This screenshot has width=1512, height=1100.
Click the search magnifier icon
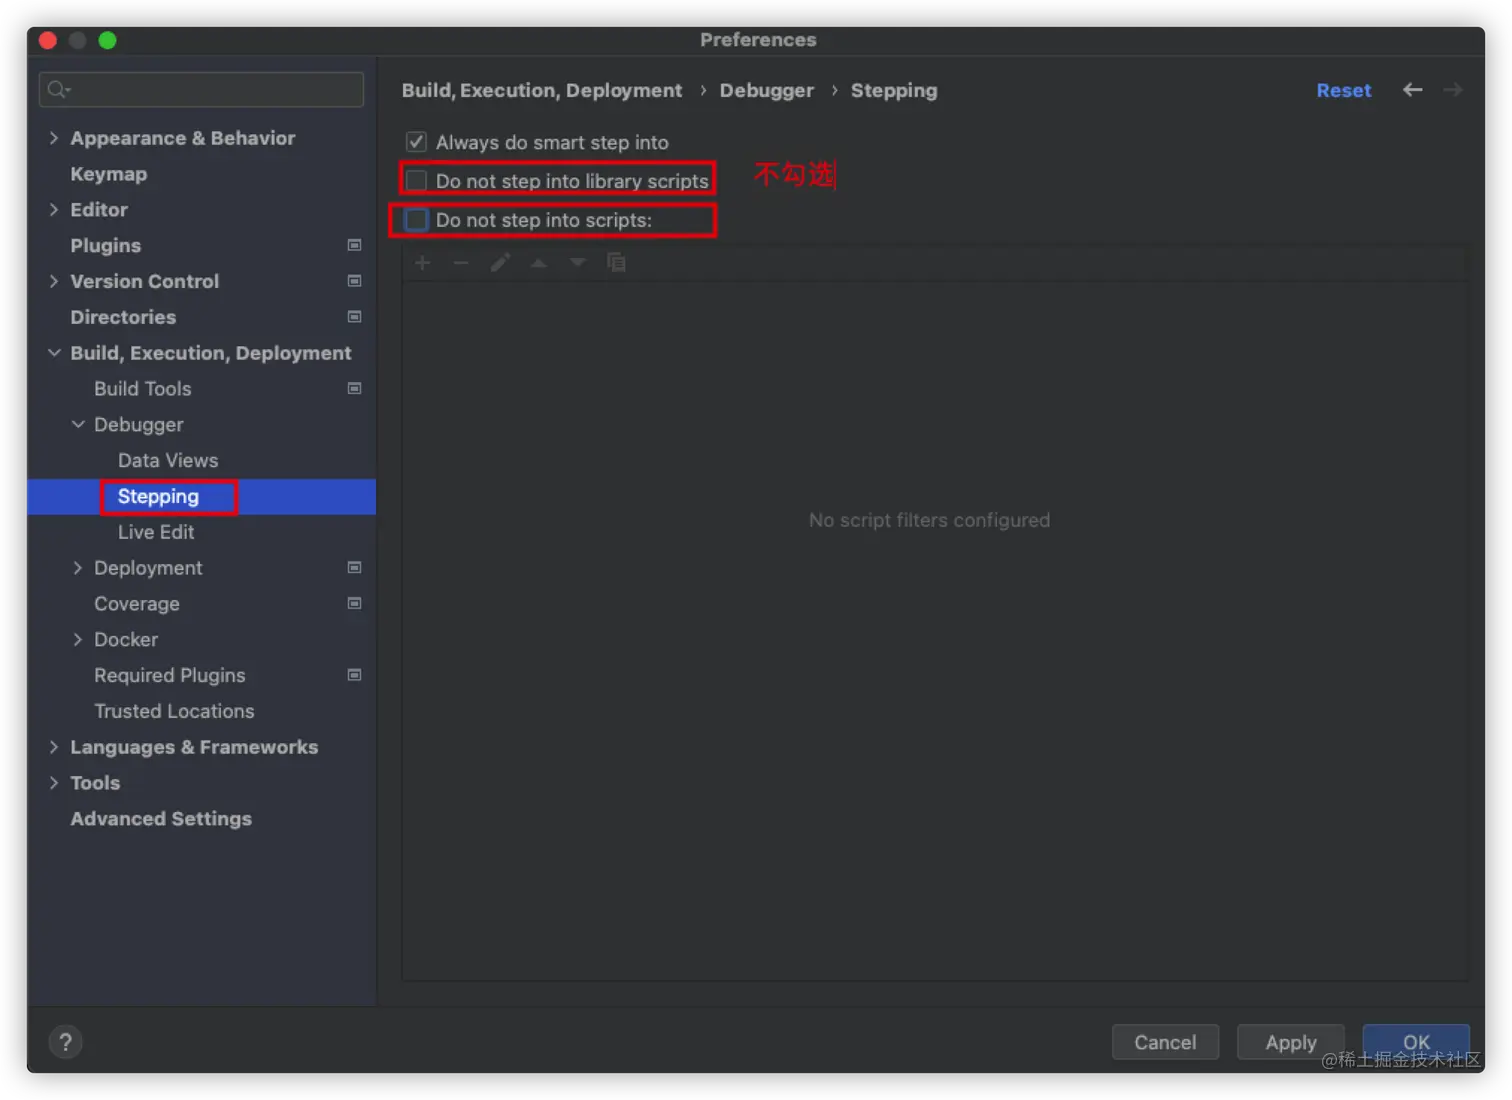click(58, 90)
